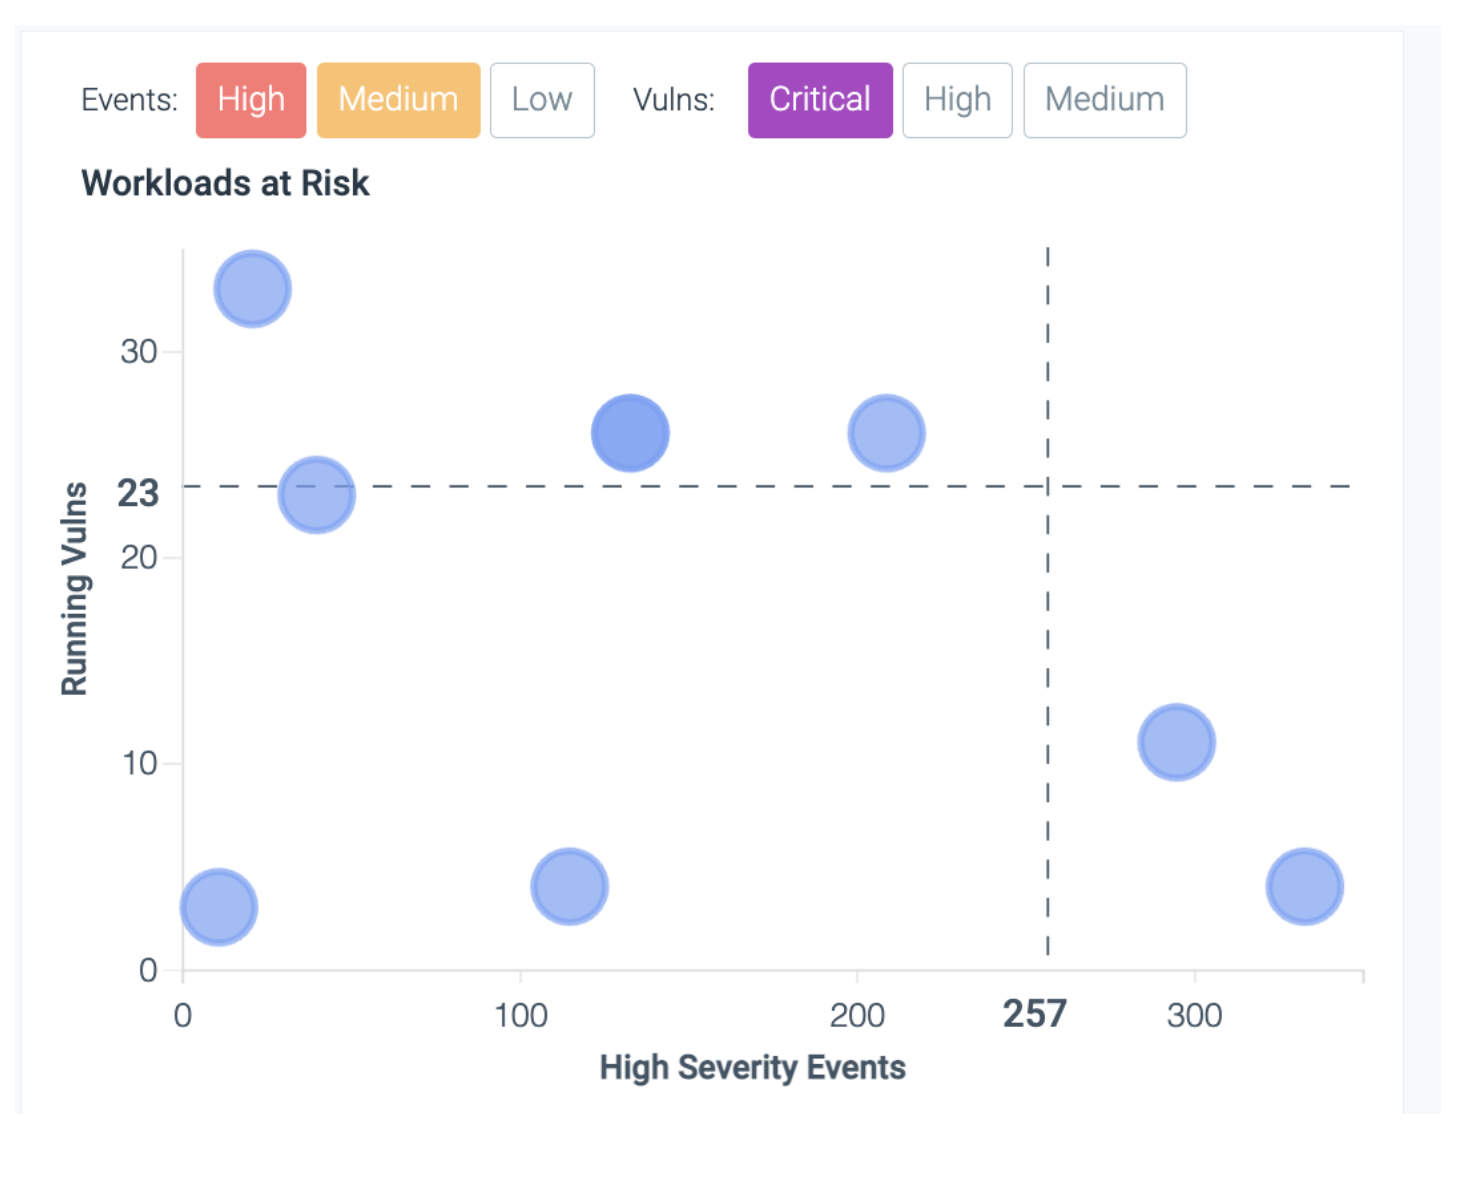Viewport: 1468px width, 1178px height.
Task: Click the vertical dashed threshold line
Action: [1046, 650]
